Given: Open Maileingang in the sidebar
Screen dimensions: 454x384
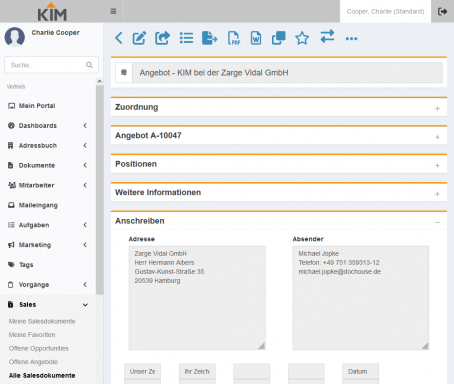Looking at the screenshot, I should coord(38,205).
